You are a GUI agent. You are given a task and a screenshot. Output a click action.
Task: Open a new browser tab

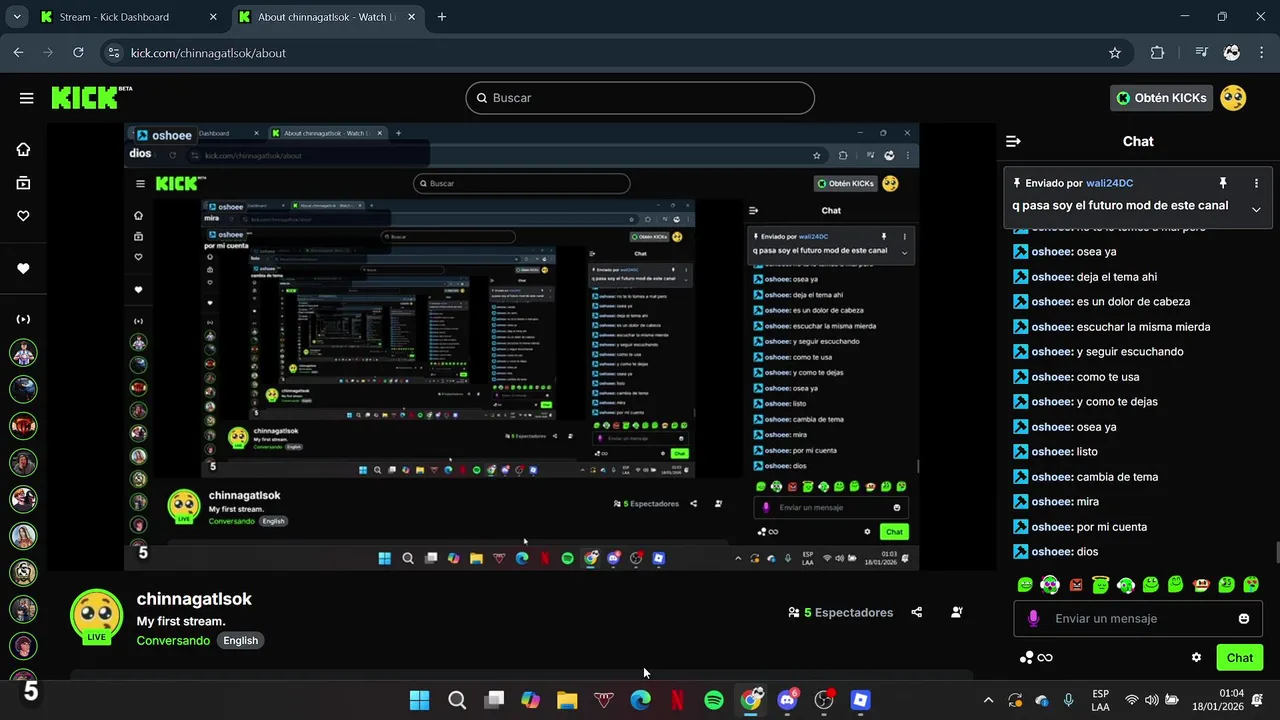[441, 17]
